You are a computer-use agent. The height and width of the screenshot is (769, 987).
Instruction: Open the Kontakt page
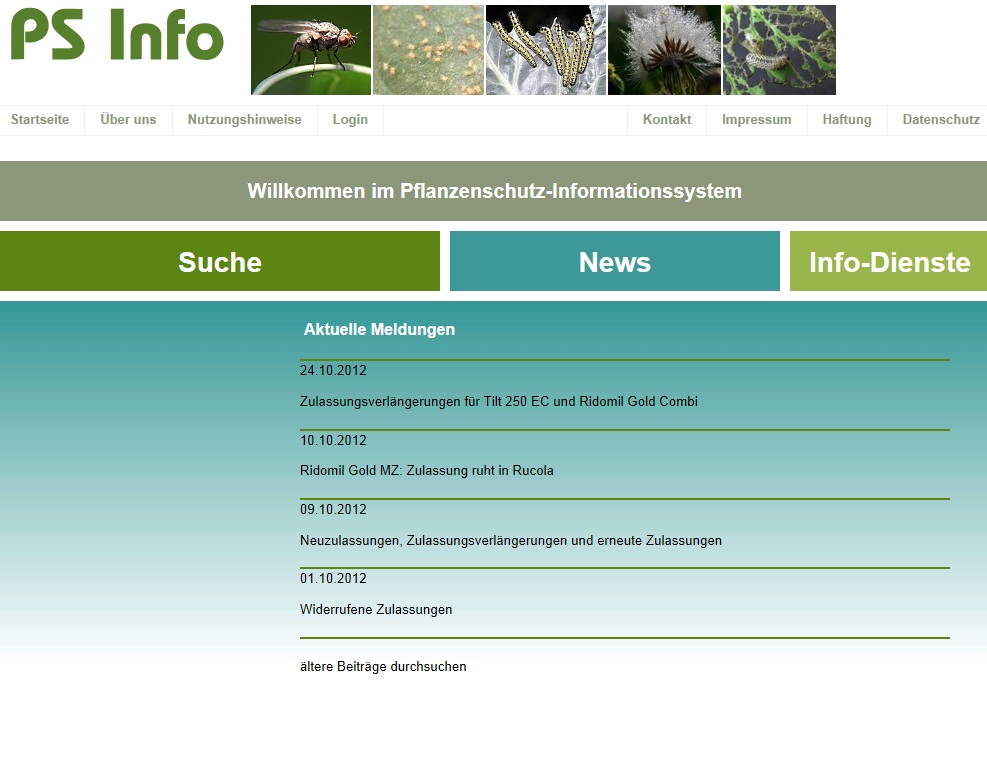pyautogui.click(x=667, y=120)
